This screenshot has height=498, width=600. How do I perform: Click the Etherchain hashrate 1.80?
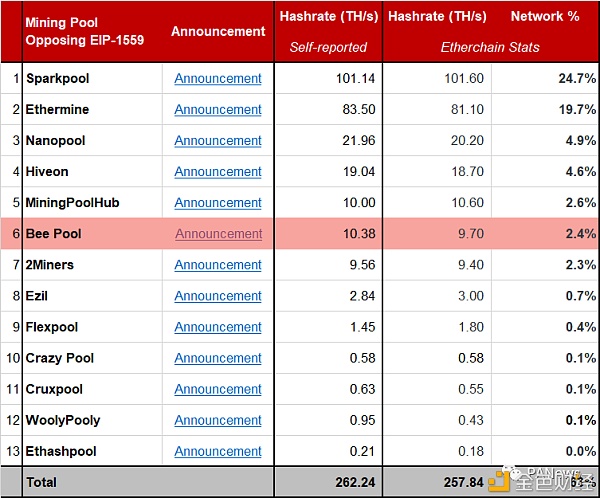pyautogui.click(x=471, y=327)
